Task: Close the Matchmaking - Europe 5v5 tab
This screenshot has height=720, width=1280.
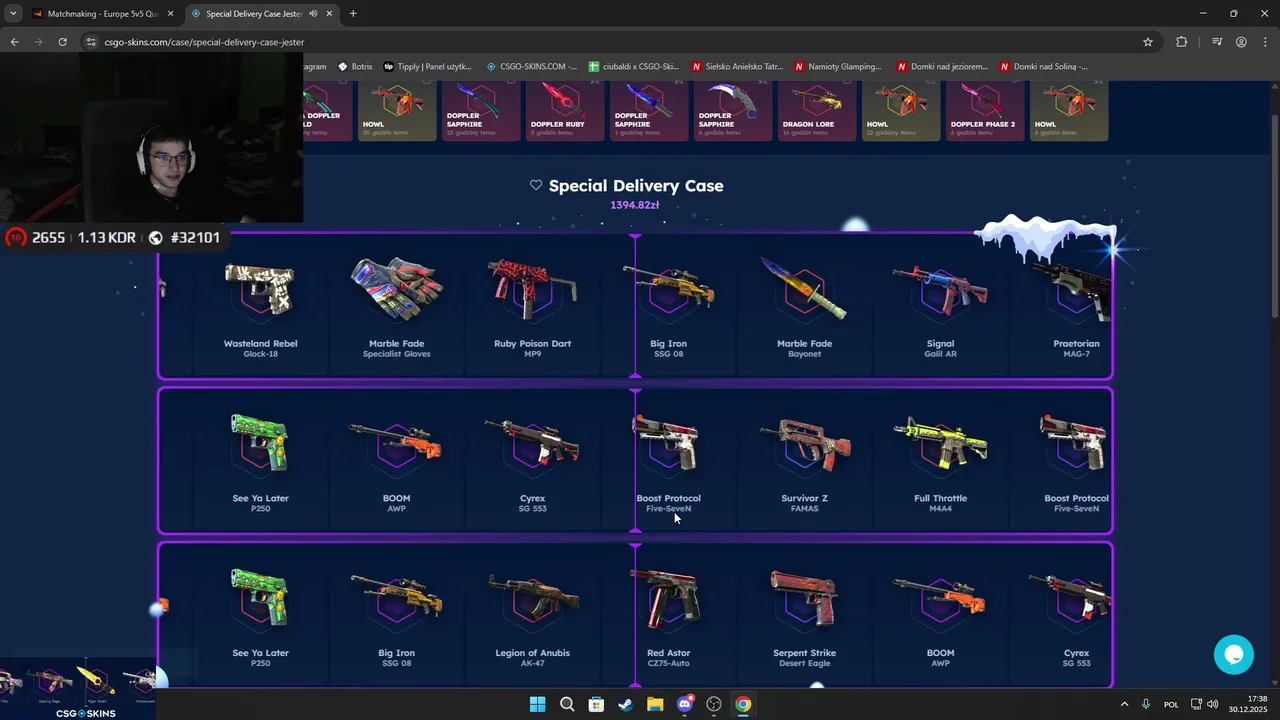Action: 170,14
